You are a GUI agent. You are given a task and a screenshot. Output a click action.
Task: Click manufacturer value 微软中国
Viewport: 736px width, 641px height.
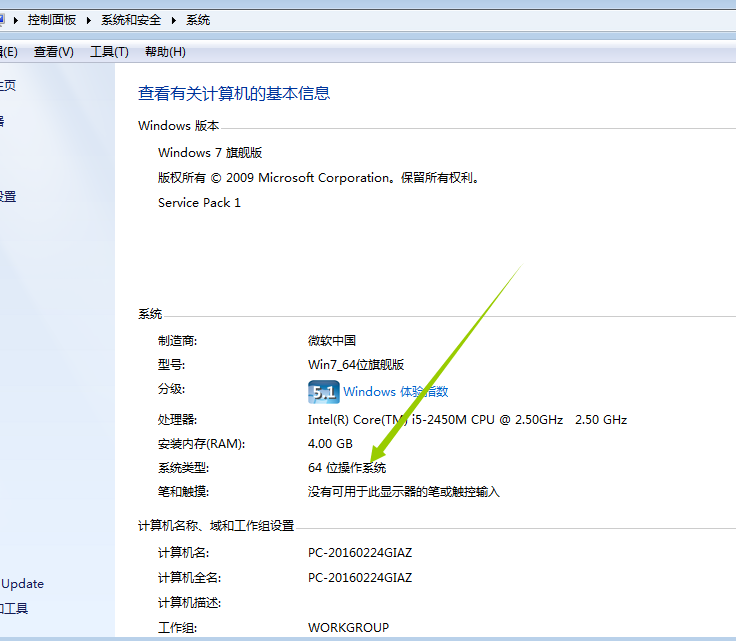332,340
